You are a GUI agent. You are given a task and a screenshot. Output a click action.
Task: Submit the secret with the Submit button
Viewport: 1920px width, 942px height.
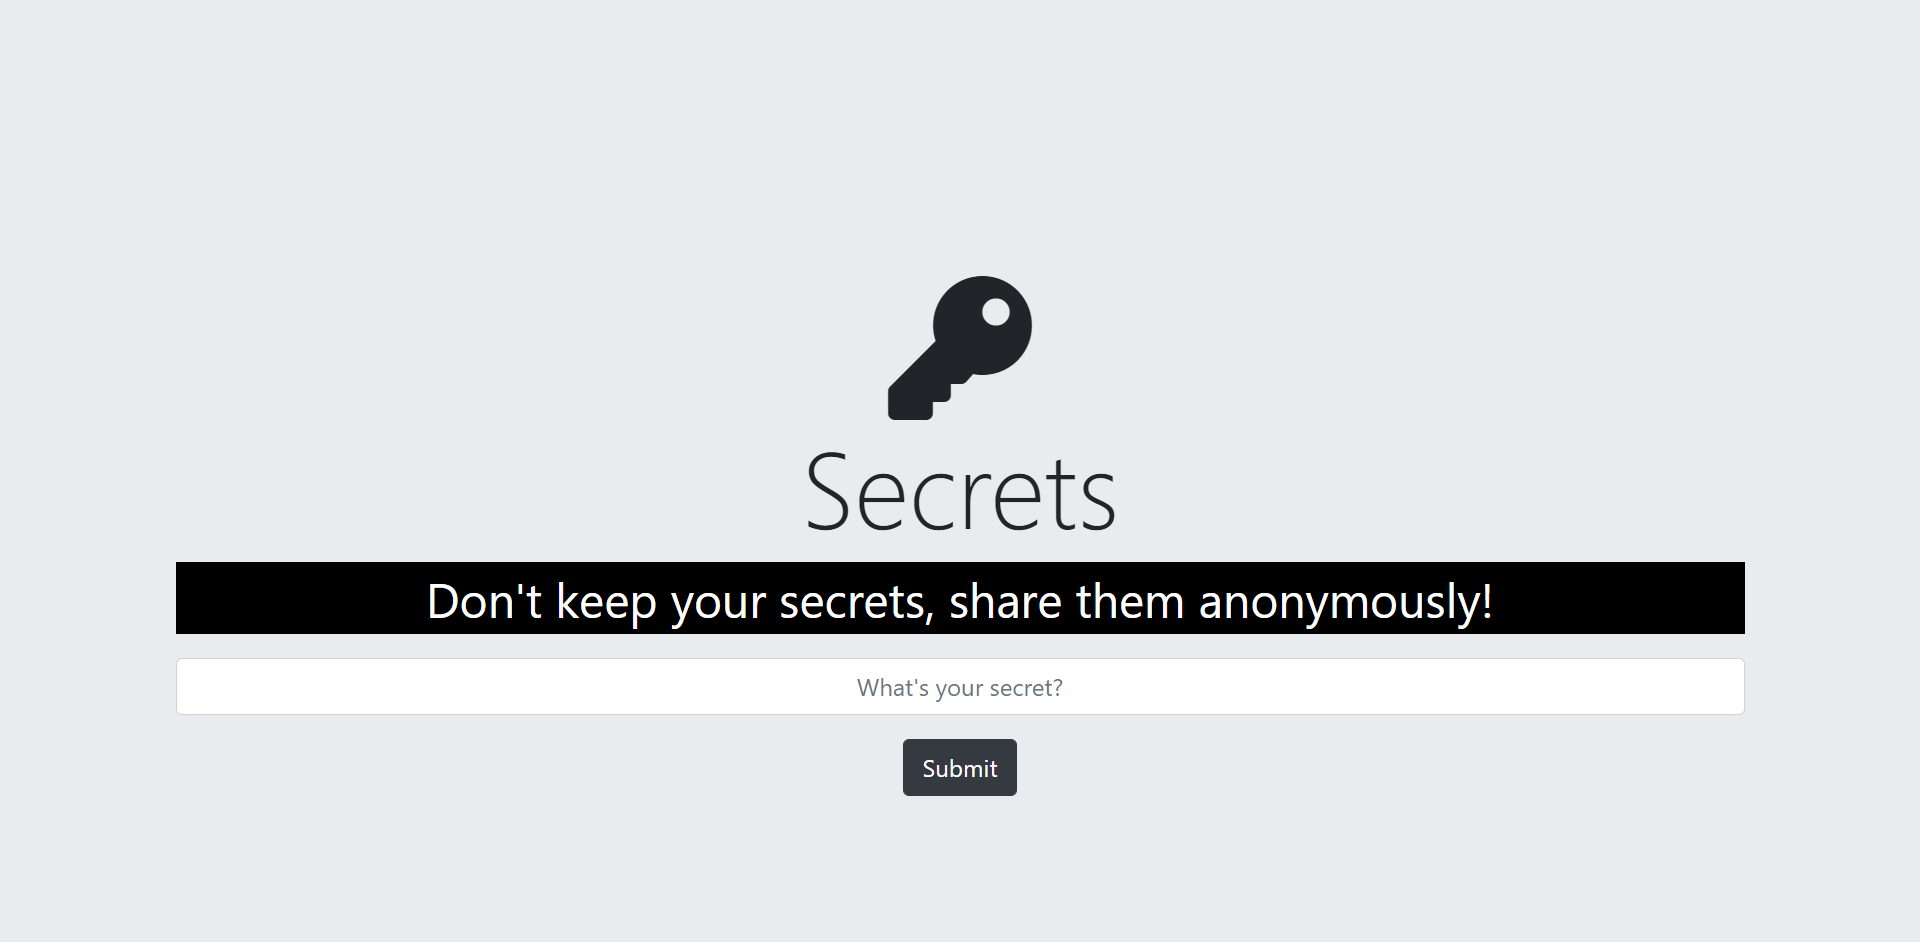click(x=960, y=768)
